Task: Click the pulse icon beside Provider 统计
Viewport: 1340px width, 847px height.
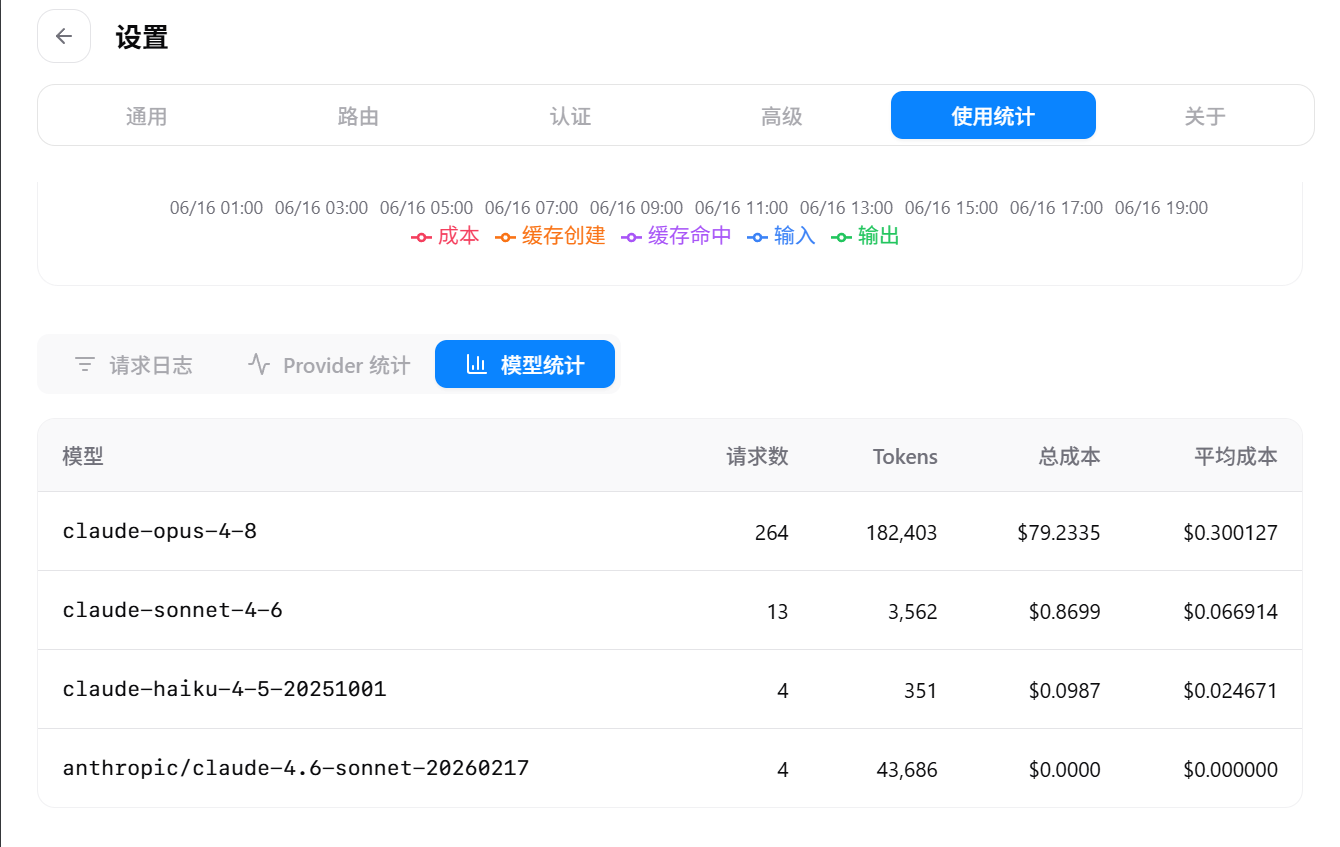Action: pos(259,365)
